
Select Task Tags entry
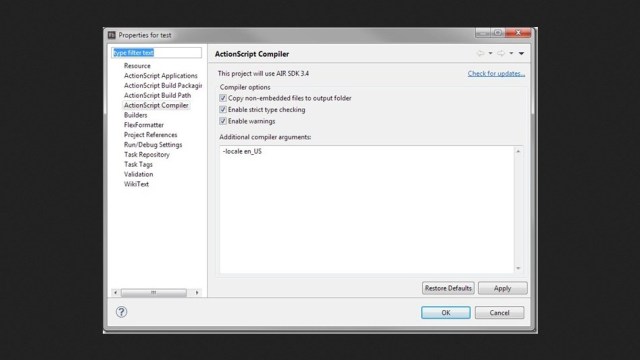point(138,164)
